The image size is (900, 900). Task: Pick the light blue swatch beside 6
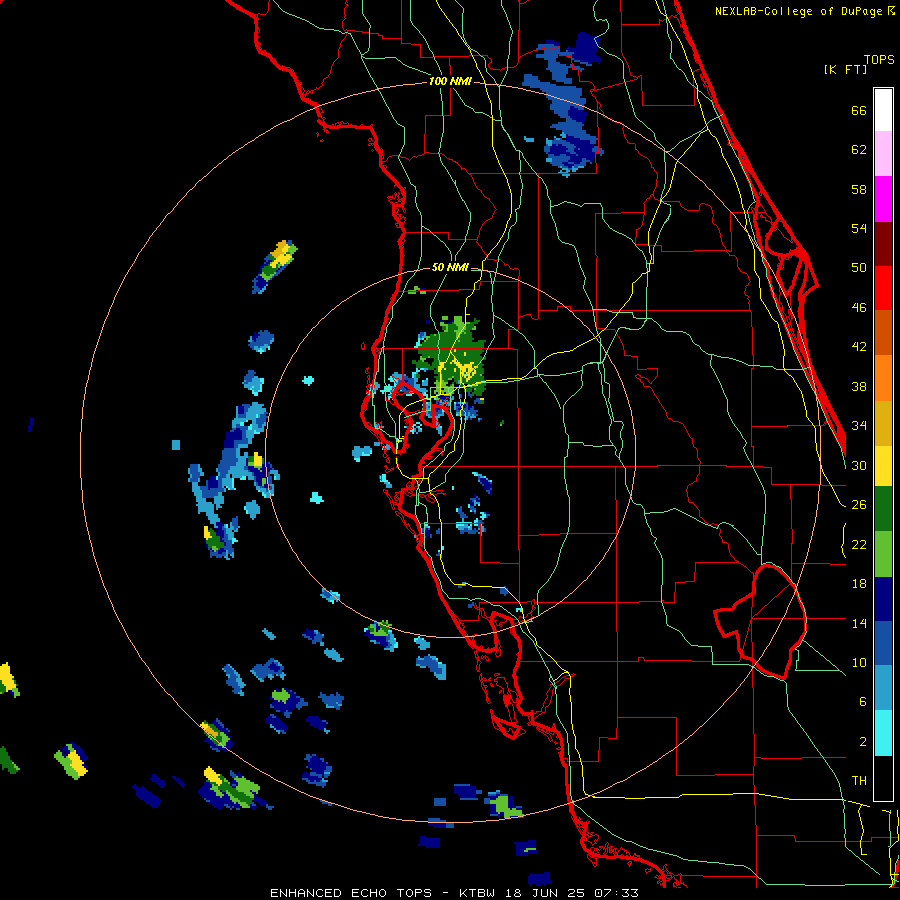point(883,688)
